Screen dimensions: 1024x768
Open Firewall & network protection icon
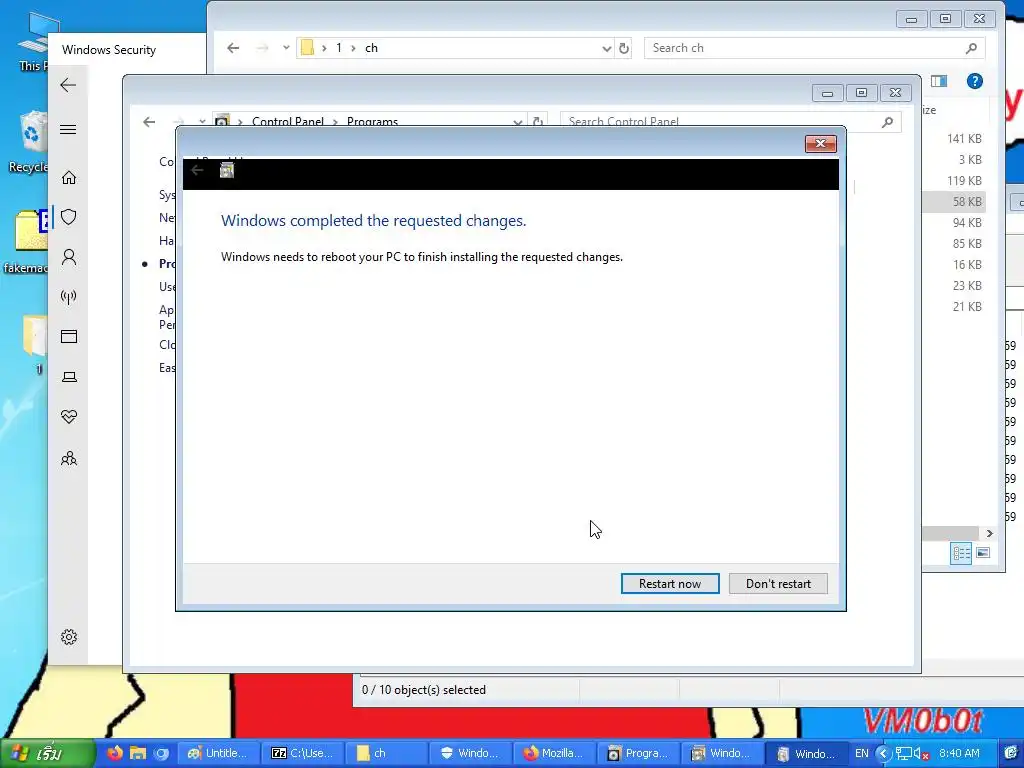click(69, 297)
